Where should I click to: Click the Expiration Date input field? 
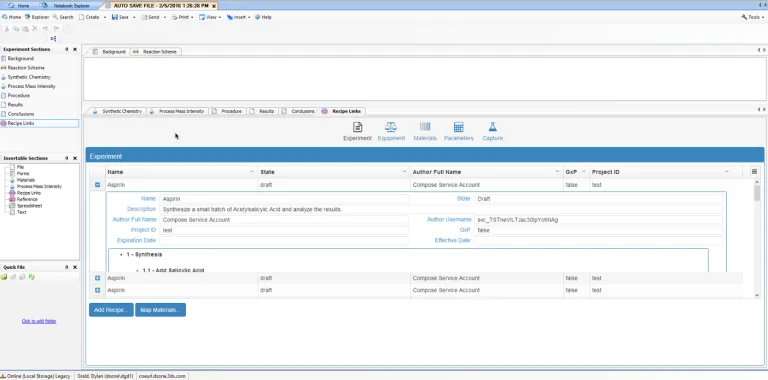point(284,240)
